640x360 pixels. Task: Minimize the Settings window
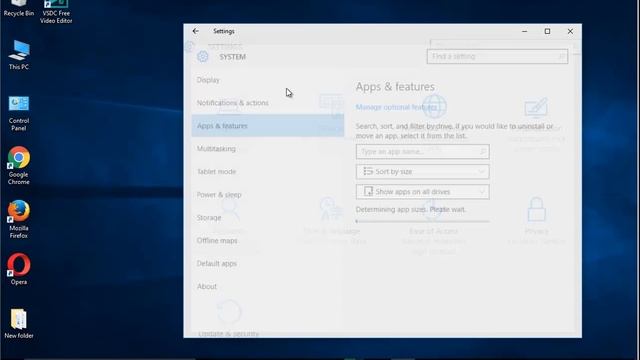tap(524, 31)
